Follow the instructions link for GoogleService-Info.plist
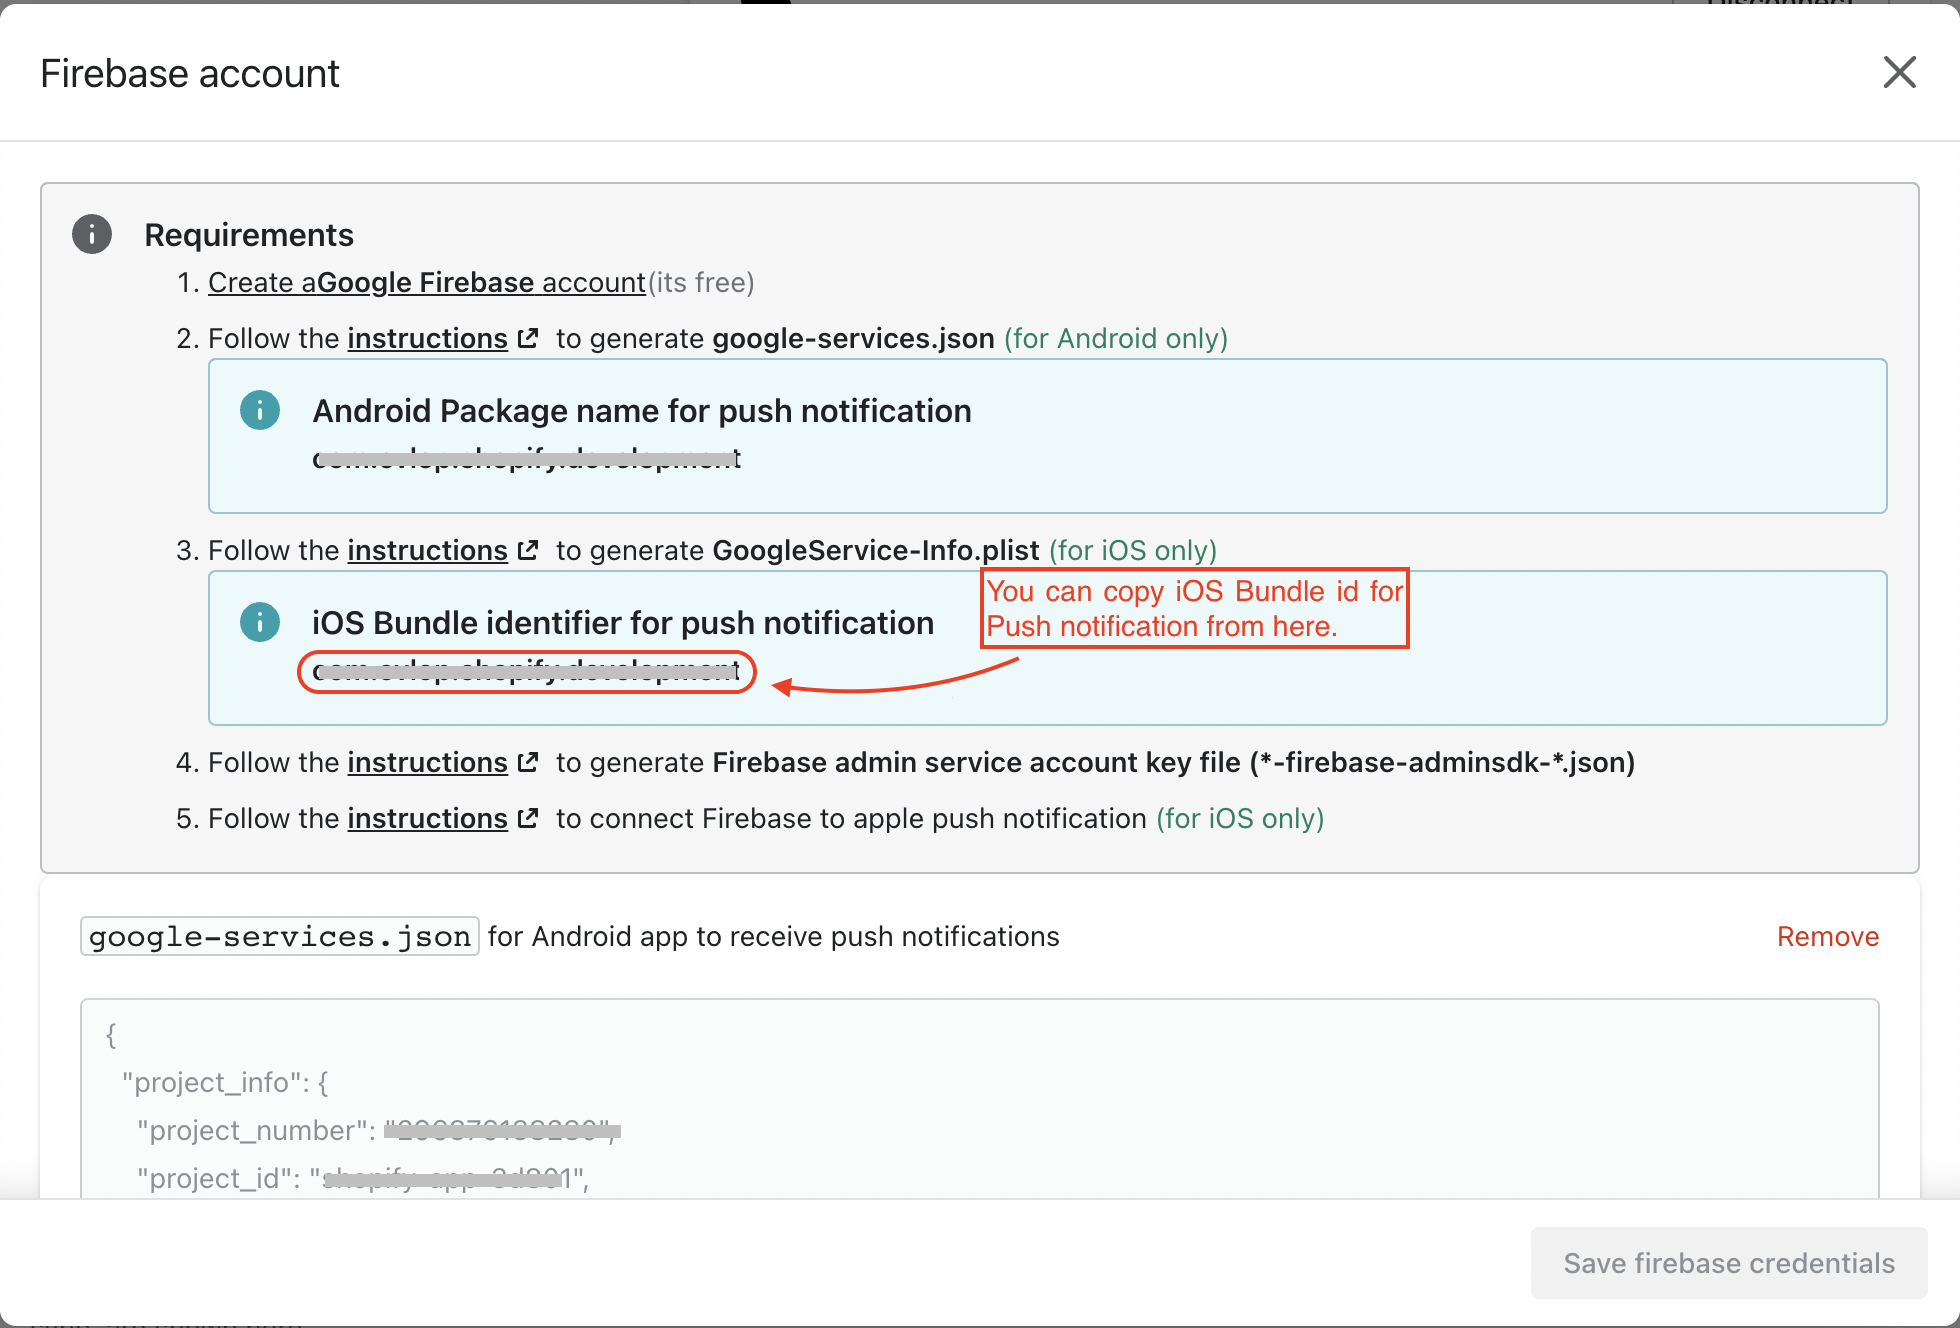This screenshot has height=1328, width=1960. 427,551
